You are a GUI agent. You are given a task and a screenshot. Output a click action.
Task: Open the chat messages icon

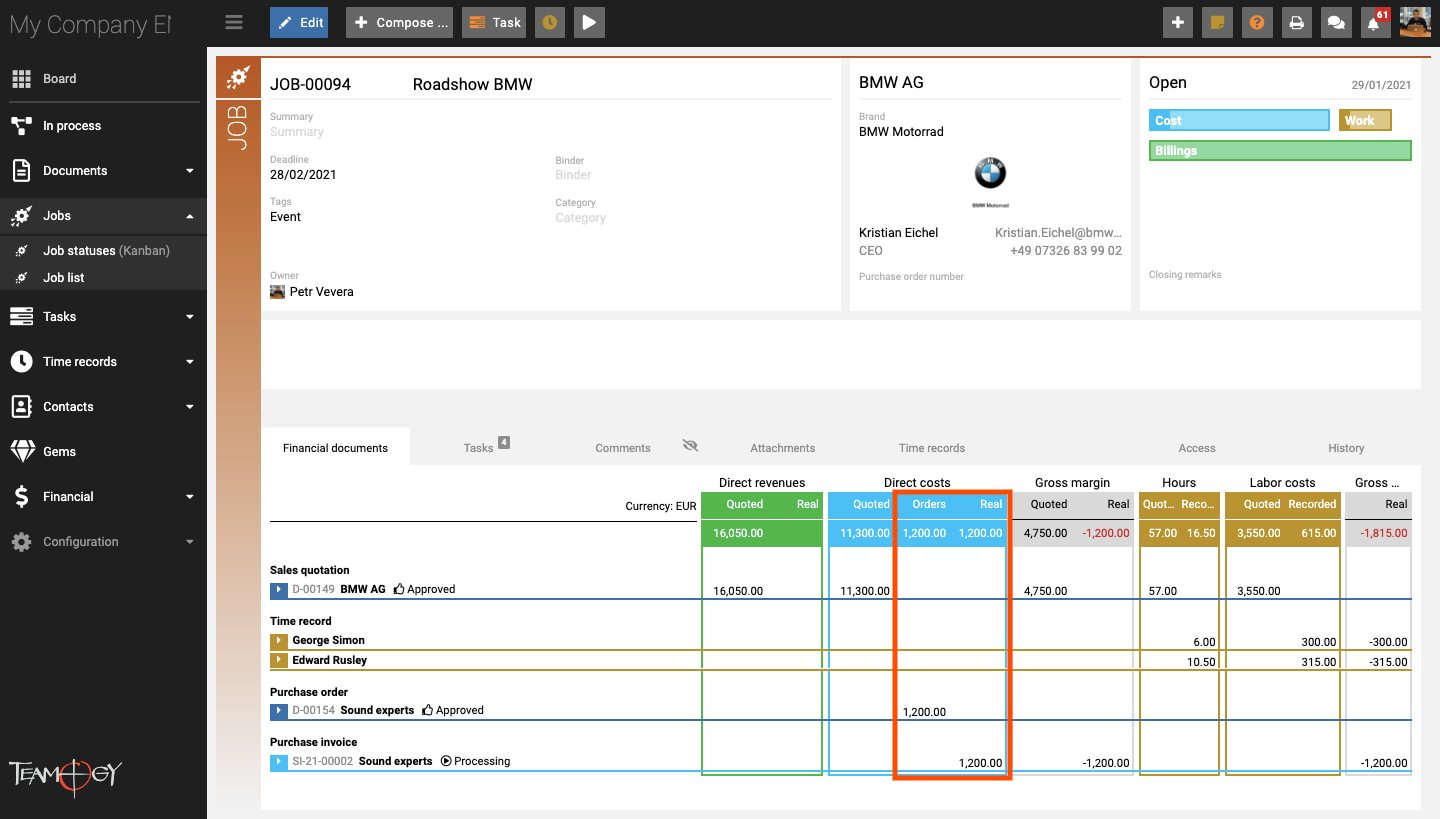point(1336,22)
